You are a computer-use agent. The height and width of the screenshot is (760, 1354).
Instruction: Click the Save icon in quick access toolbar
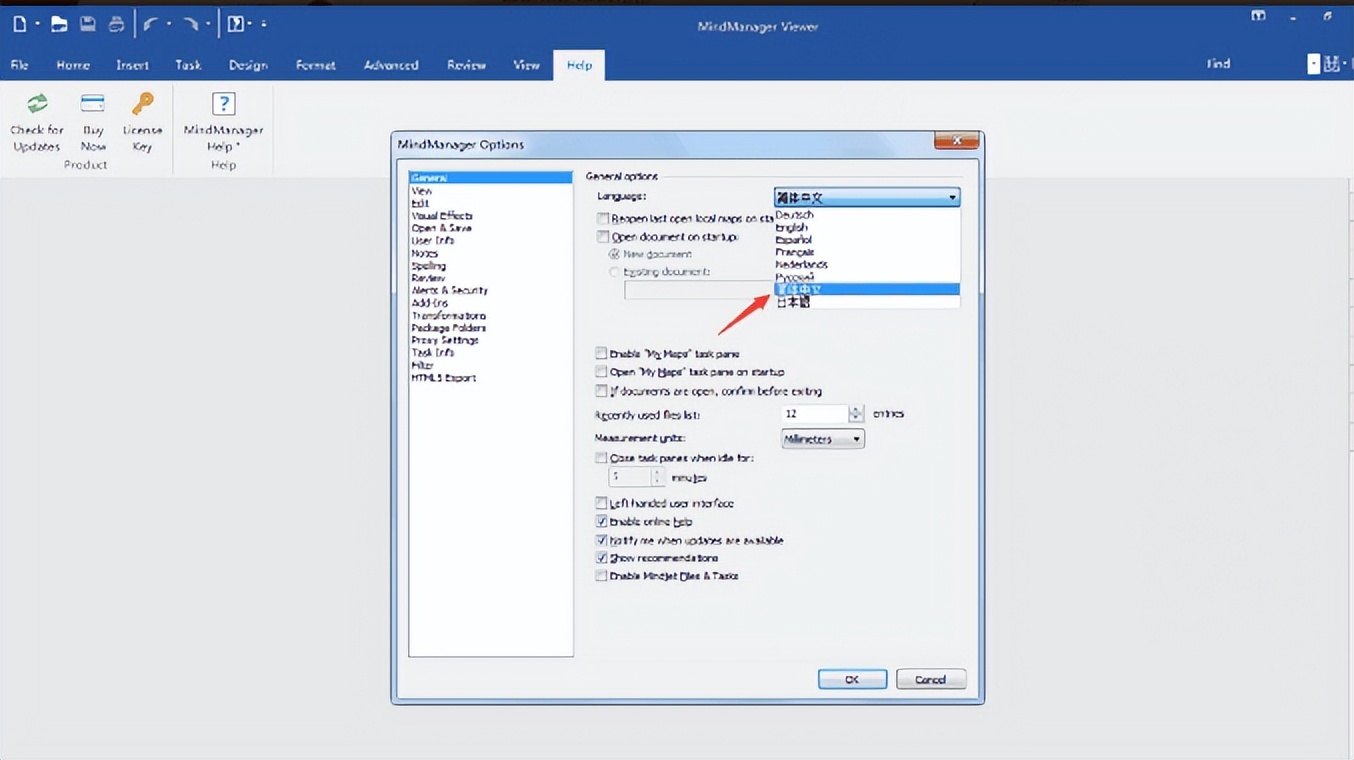point(88,24)
